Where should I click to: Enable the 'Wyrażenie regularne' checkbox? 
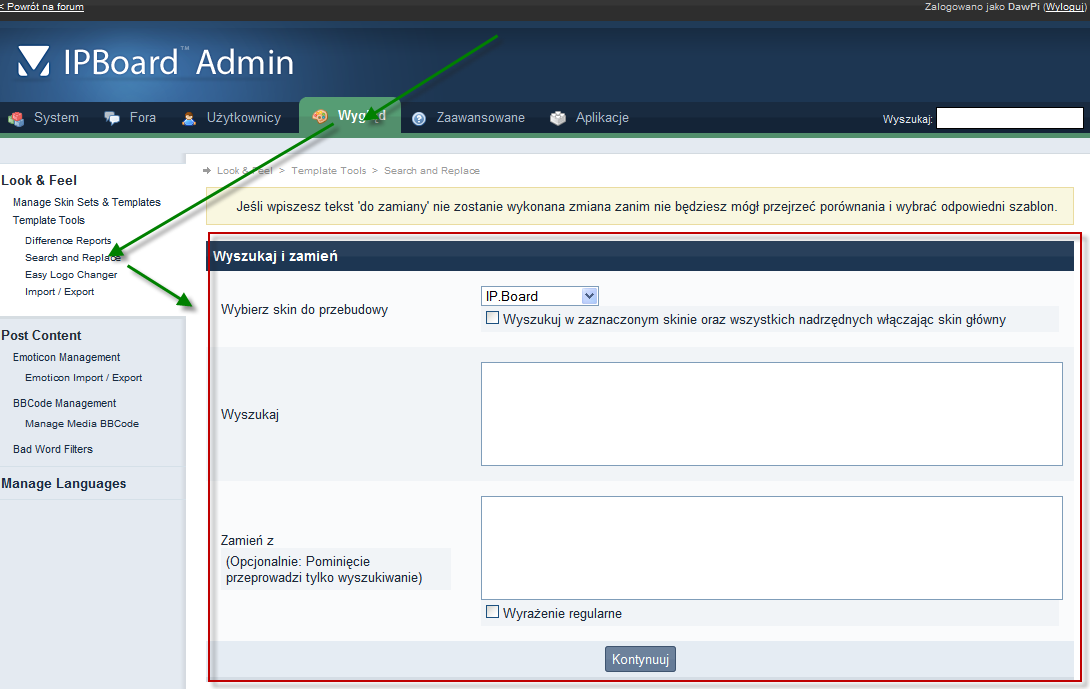coord(492,612)
